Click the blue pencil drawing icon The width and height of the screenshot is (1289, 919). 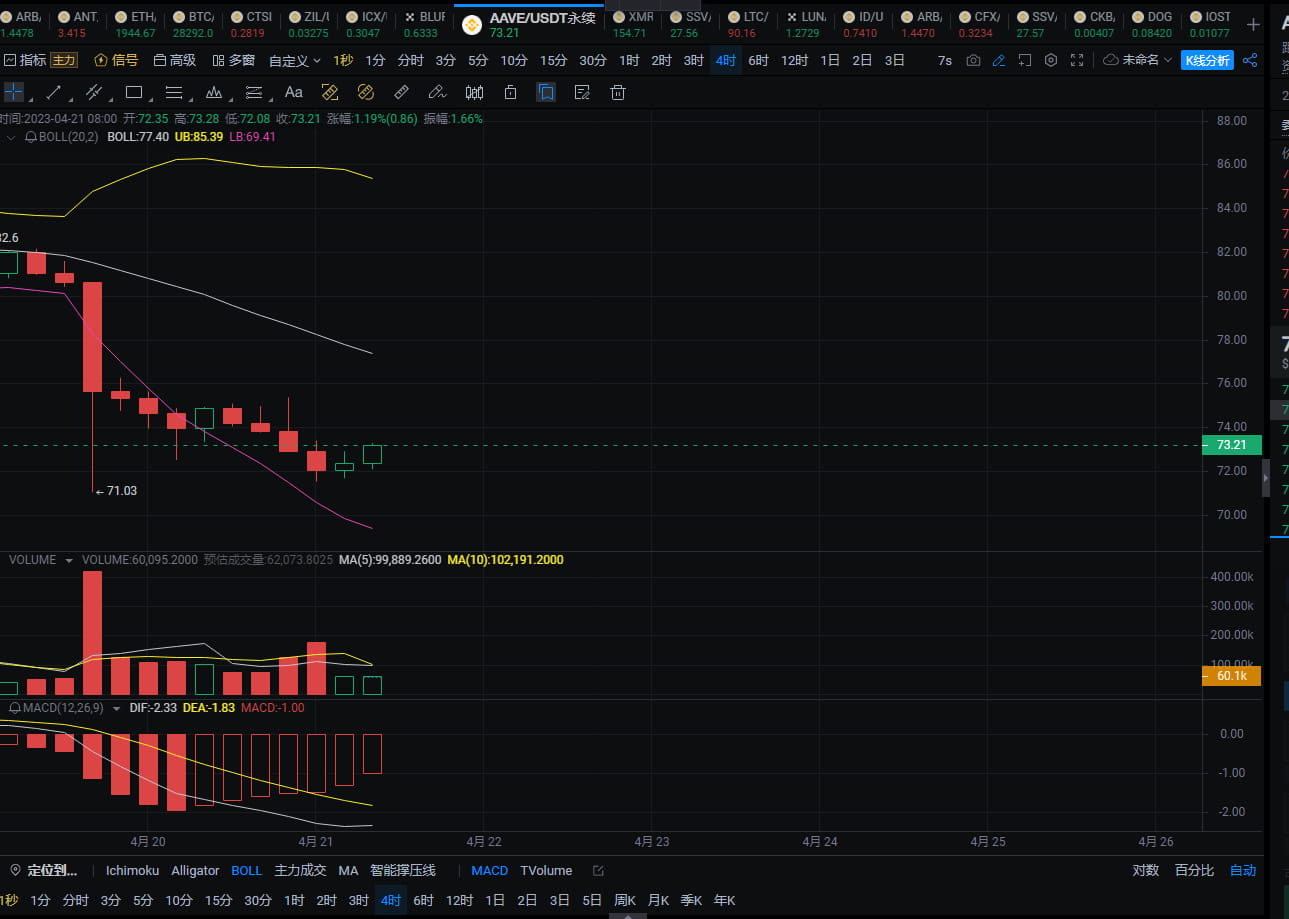point(999,60)
